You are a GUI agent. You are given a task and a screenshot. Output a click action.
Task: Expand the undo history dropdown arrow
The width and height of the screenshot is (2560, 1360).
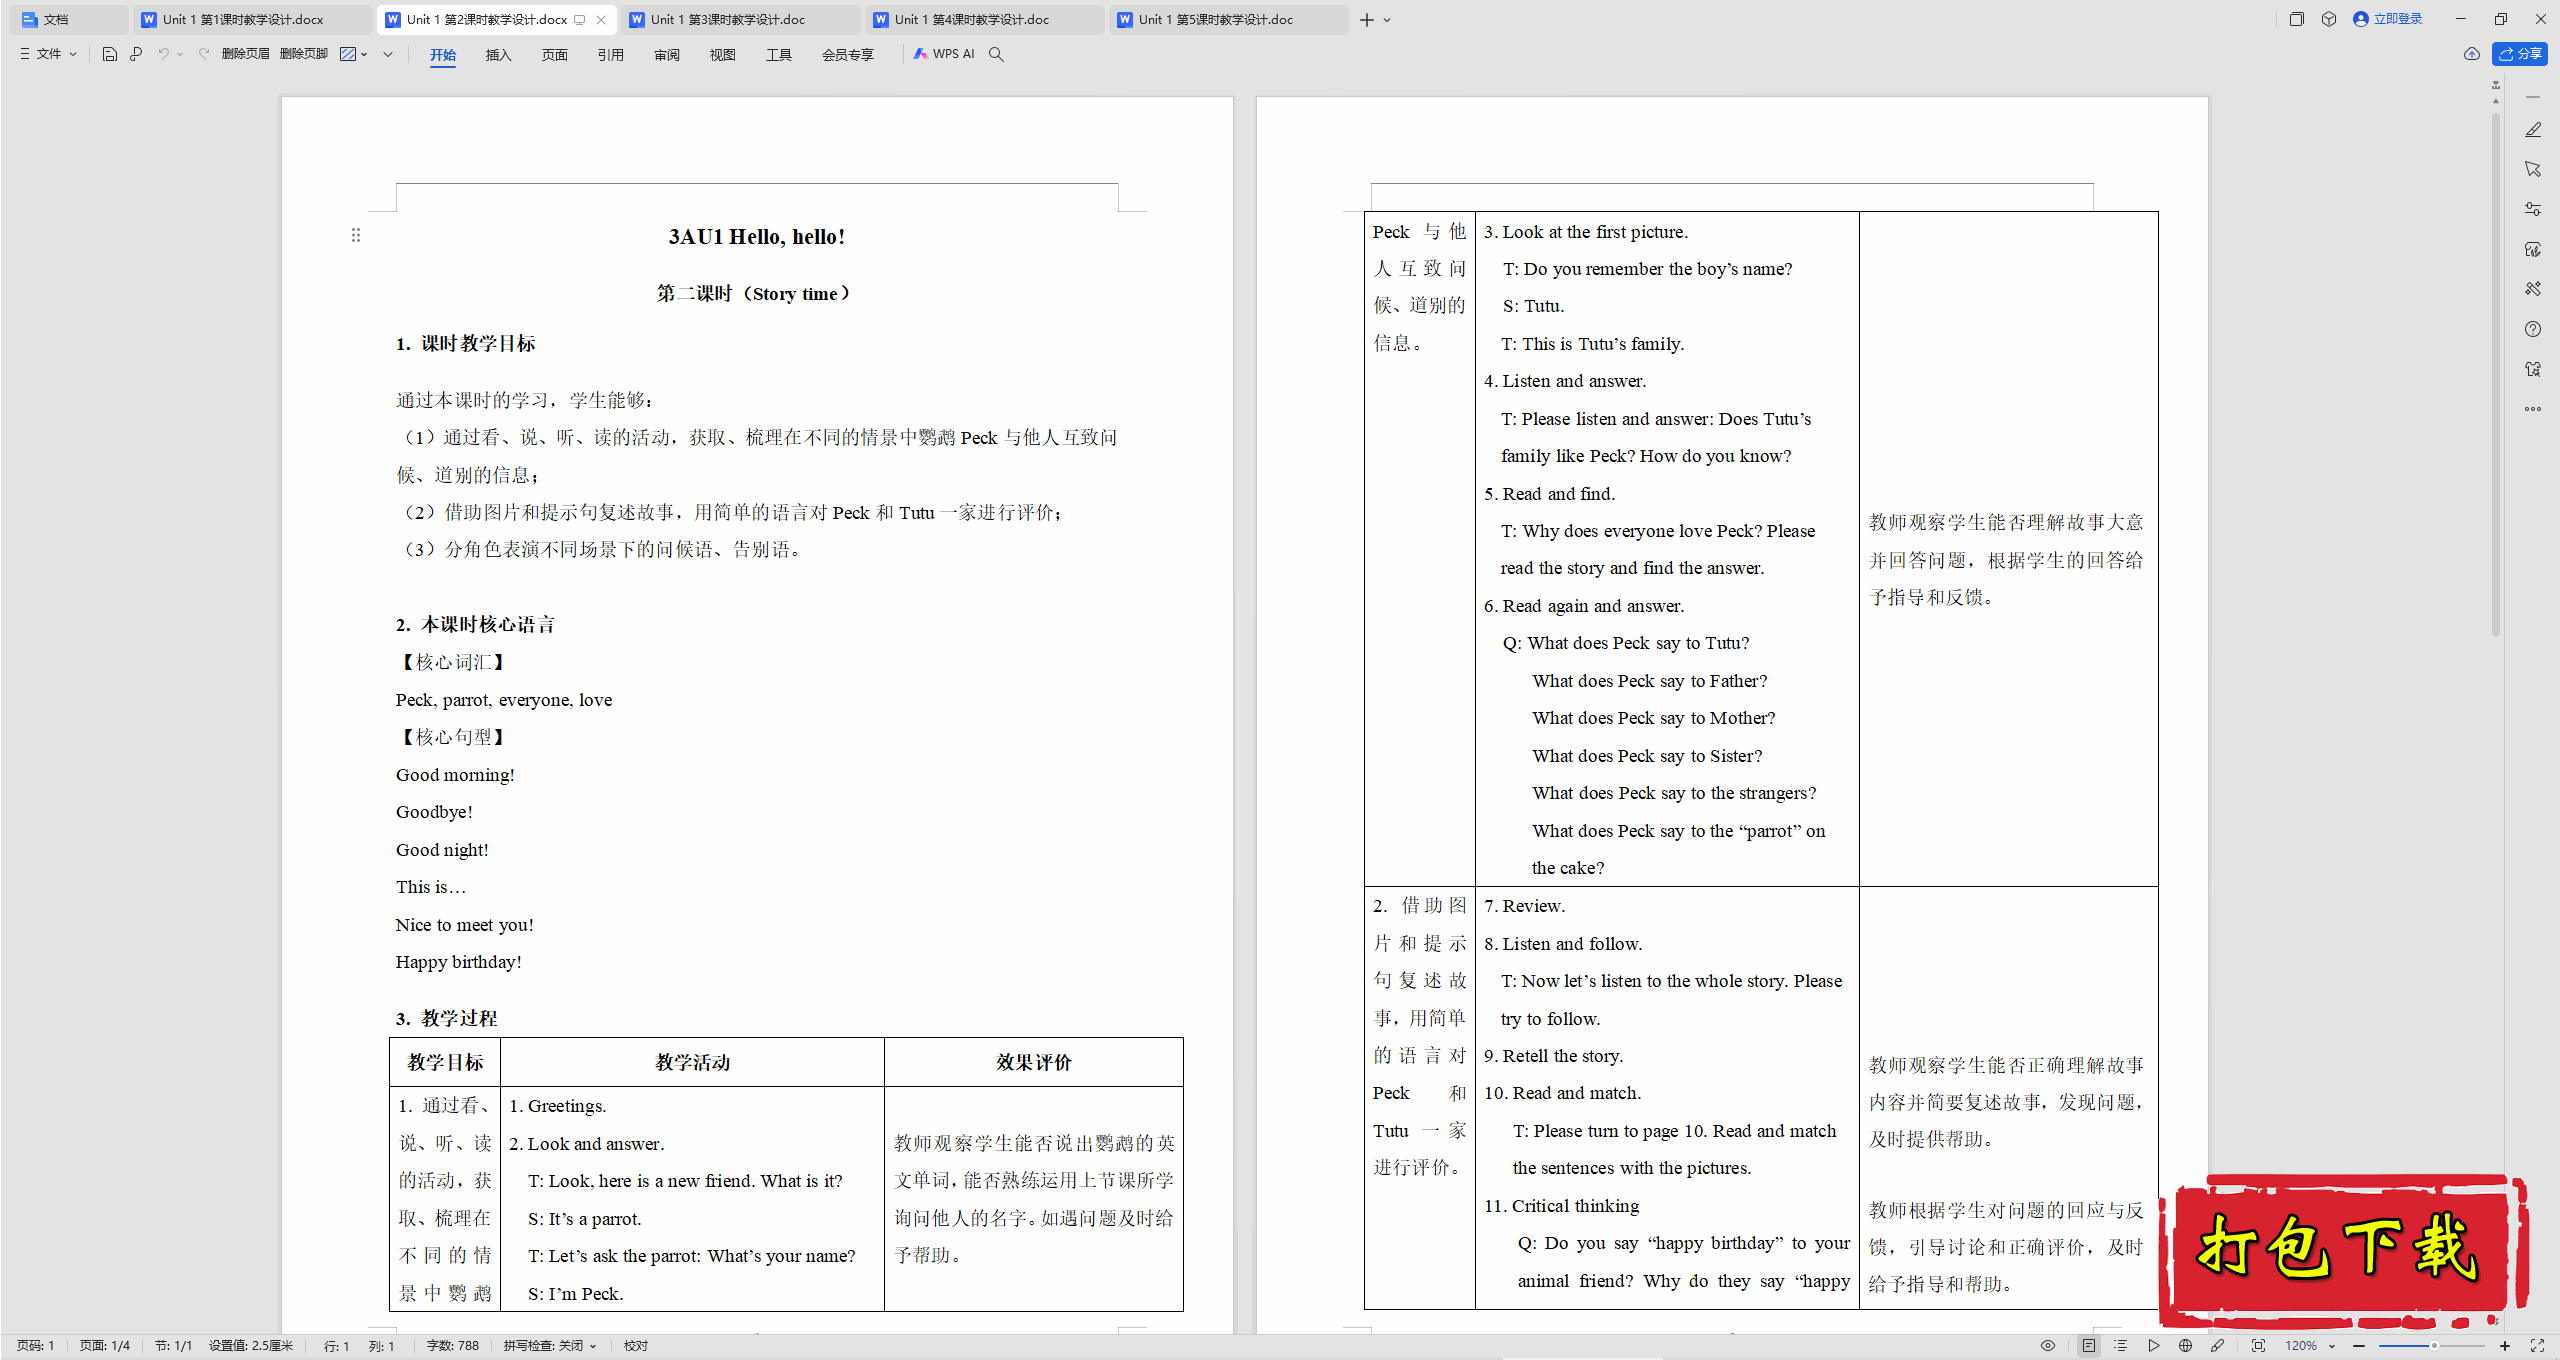(x=180, y=54)
